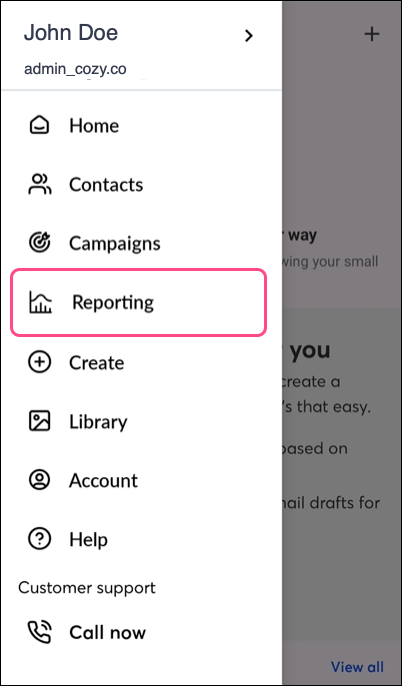Click the Campaigns target icon
The width and height of the screenshot is (402, 686).
click(x=40, y=243)
